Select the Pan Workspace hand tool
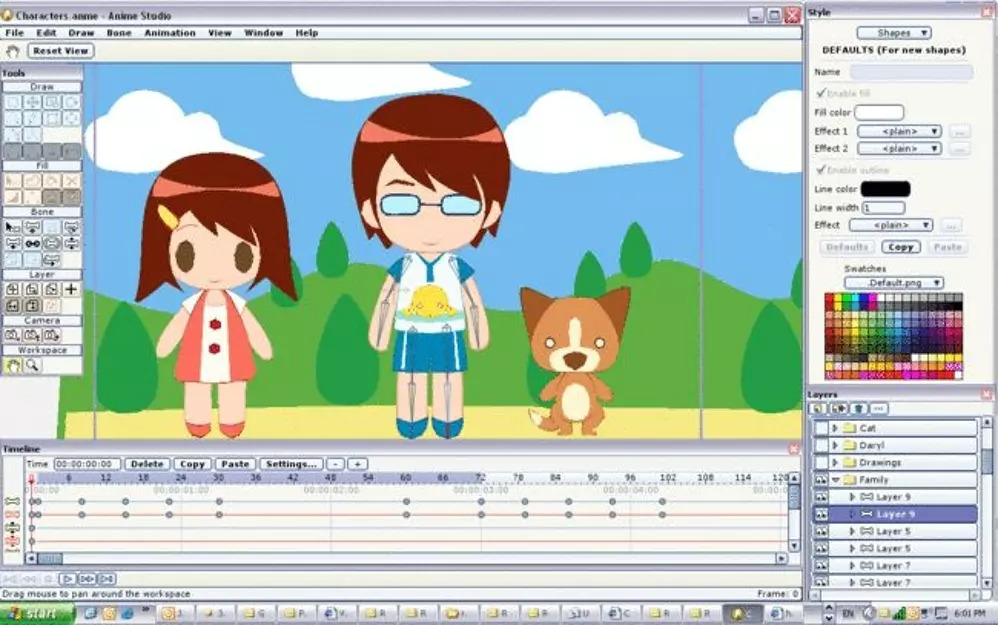The width and height of the screenshot is (998, 625). pos(14,366)
